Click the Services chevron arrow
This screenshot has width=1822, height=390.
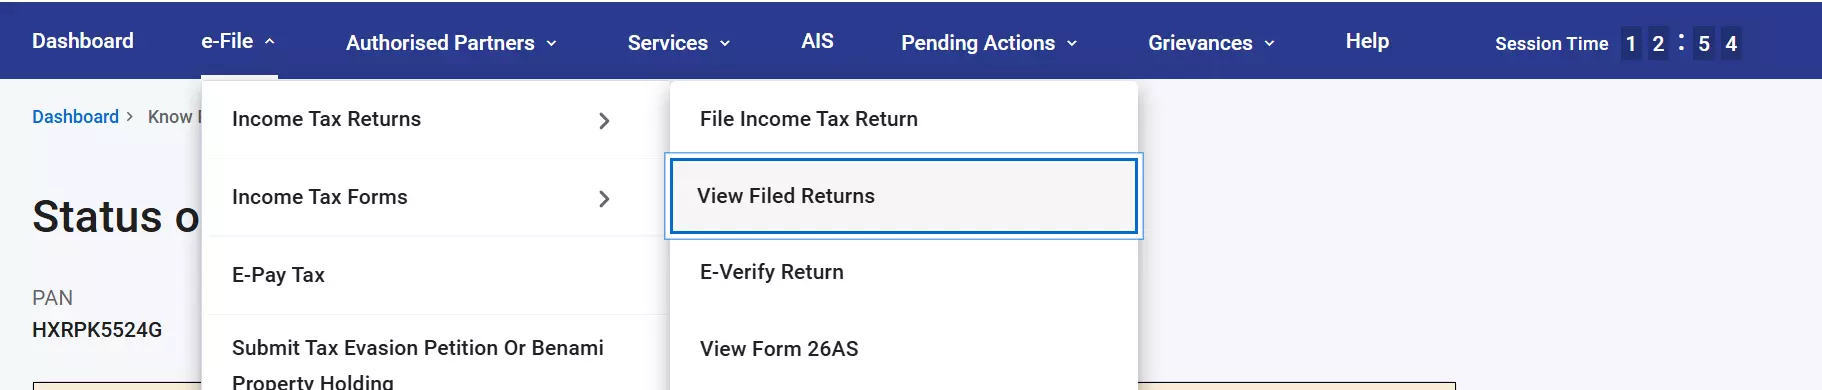(725, 44)
